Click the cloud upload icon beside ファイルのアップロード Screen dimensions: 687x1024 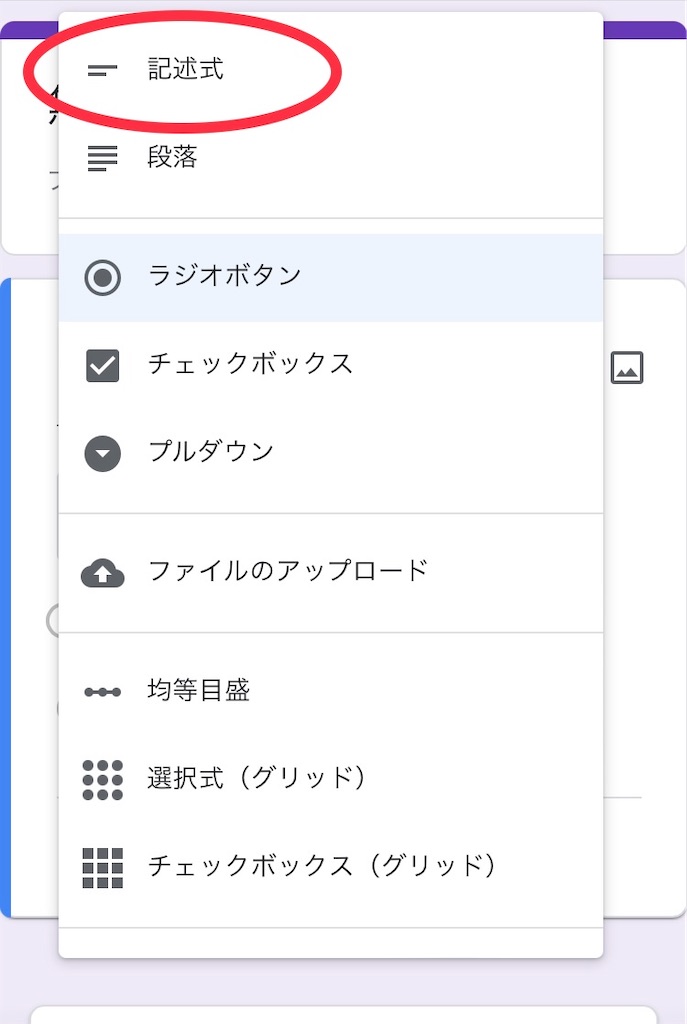pos(101,573)
